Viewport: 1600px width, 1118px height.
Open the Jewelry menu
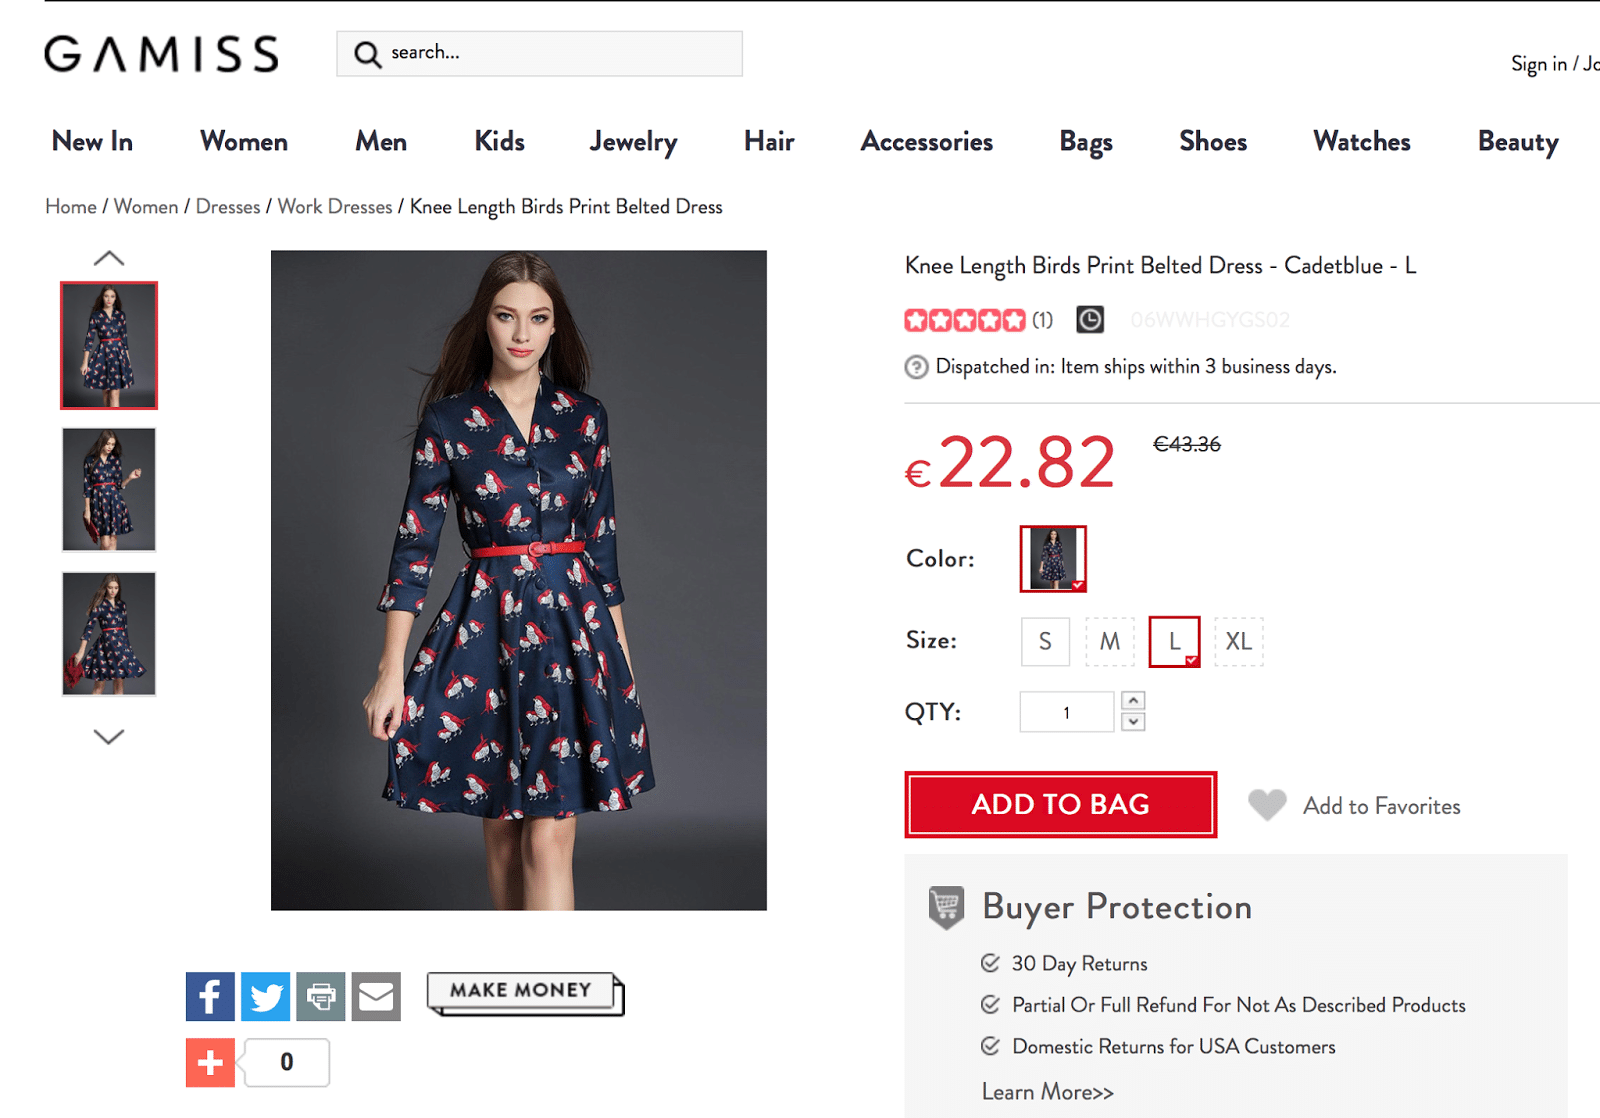click(x=633, y=142)
